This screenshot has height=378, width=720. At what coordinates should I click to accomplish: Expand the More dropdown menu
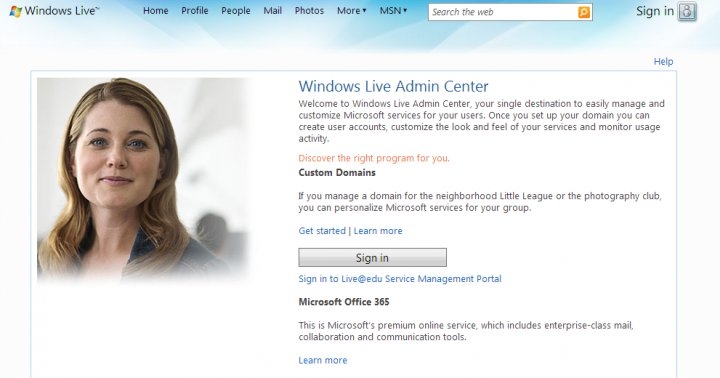(351, 11)
